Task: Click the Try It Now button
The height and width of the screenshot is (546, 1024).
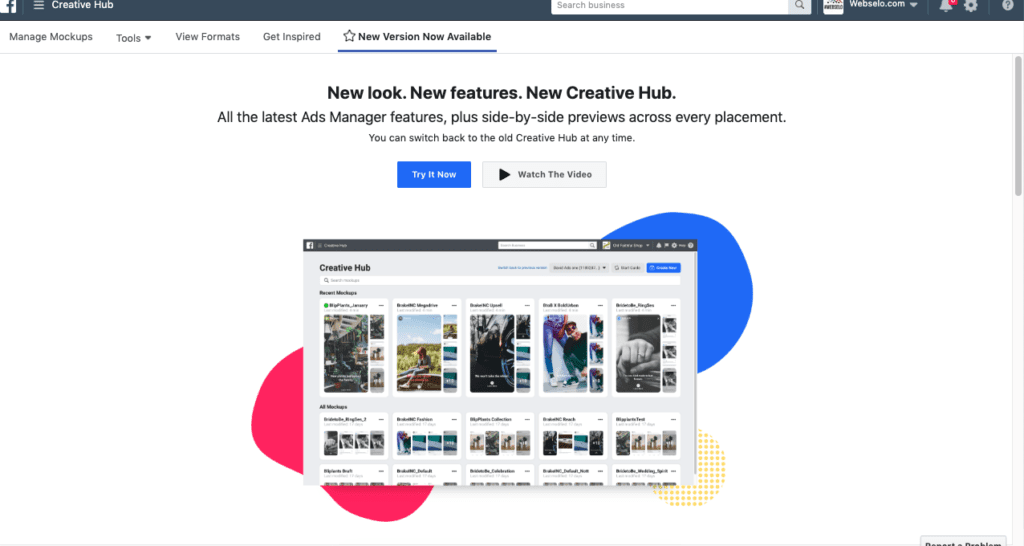Action: point(434,174)
